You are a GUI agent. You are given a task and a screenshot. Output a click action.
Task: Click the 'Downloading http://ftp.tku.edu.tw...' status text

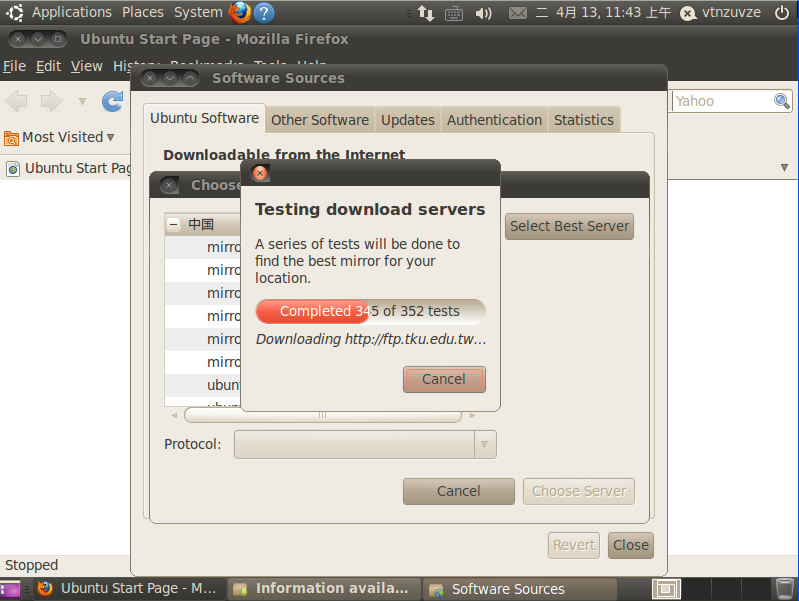[x=370, y=339]
